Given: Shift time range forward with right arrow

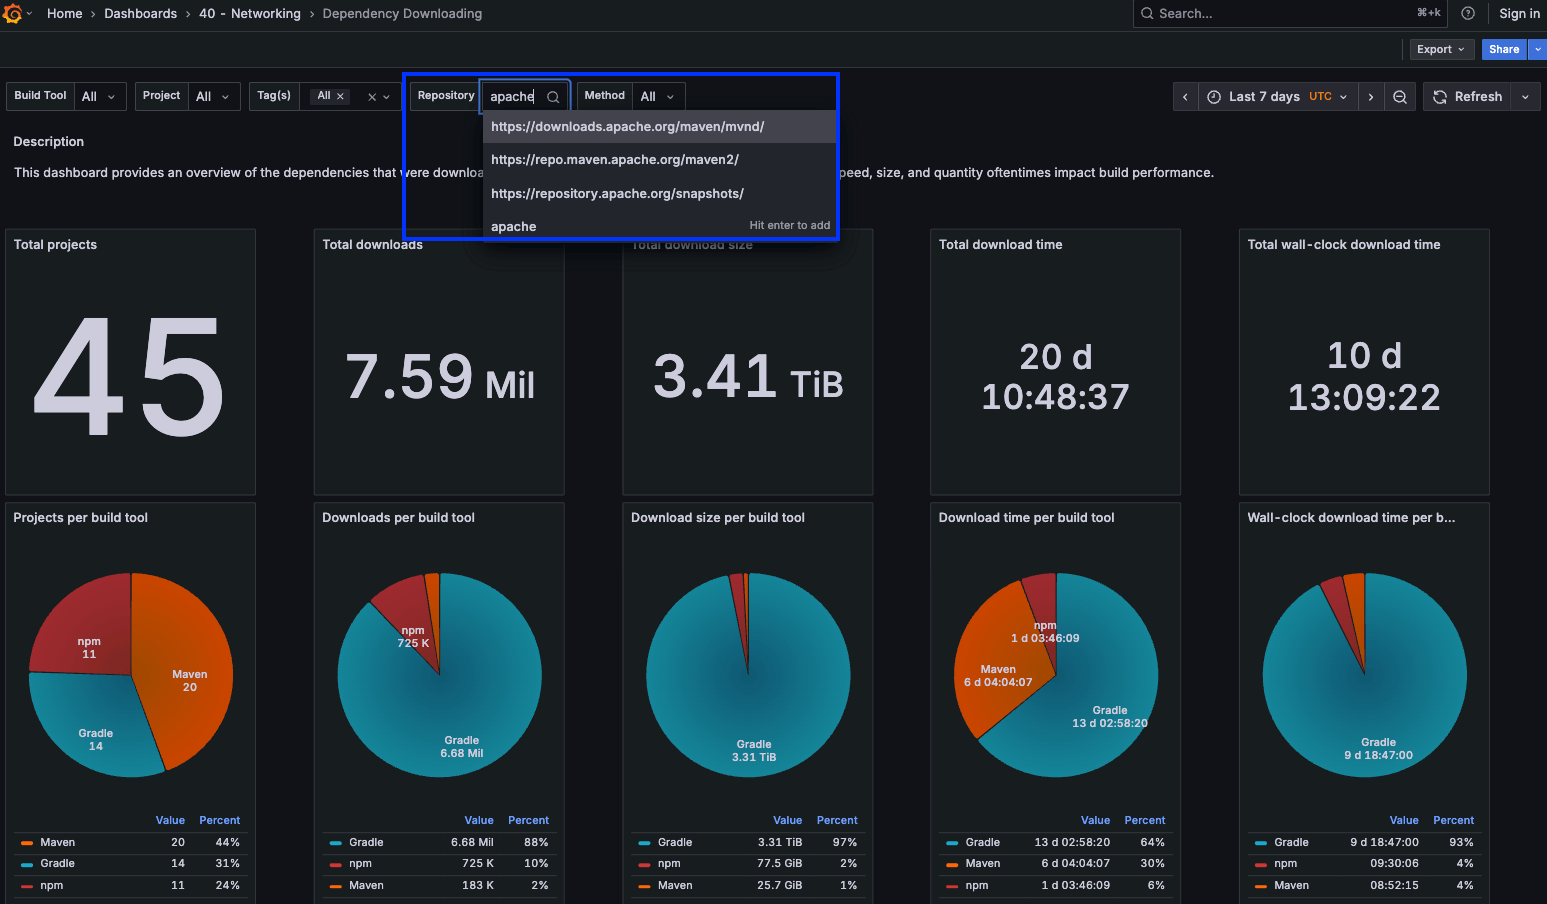Looking at the screenshot, I should 1370,96.
